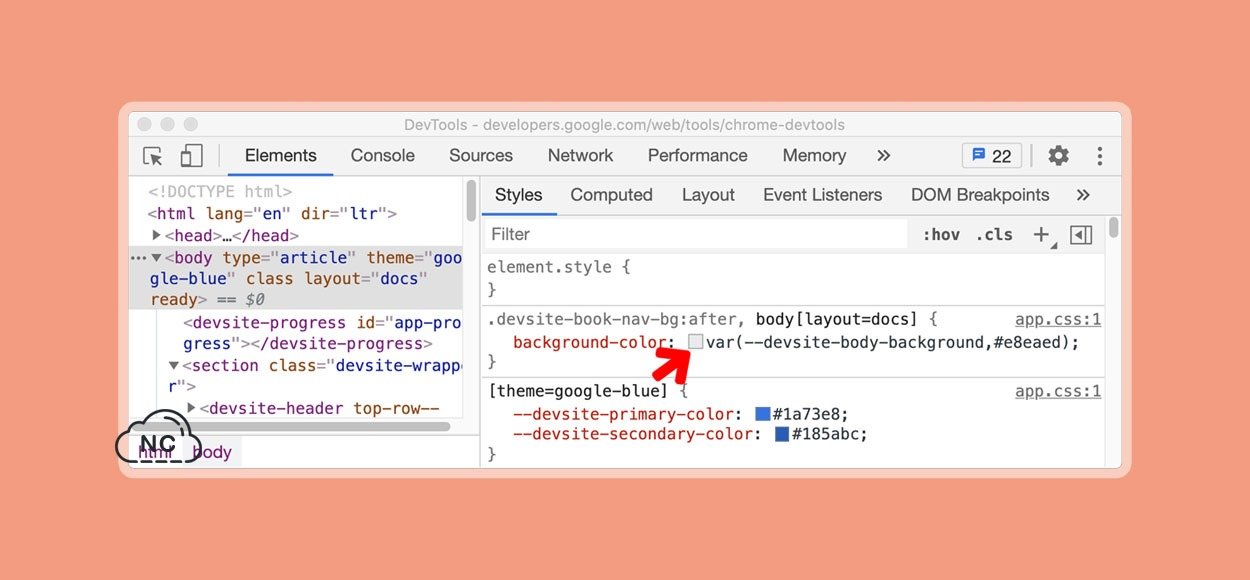Click the --devsite-secondary-color property name
This screenshot has height=580, width=1250.
coord(635,435)
